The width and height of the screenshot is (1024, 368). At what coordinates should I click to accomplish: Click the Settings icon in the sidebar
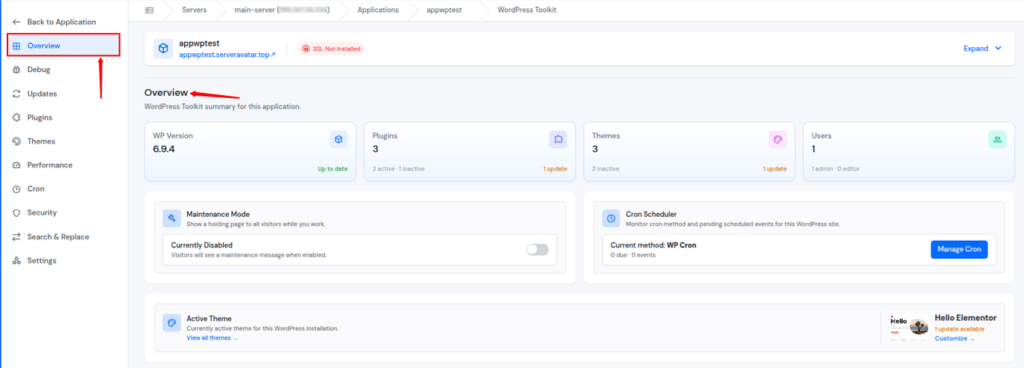click(16, 260)
